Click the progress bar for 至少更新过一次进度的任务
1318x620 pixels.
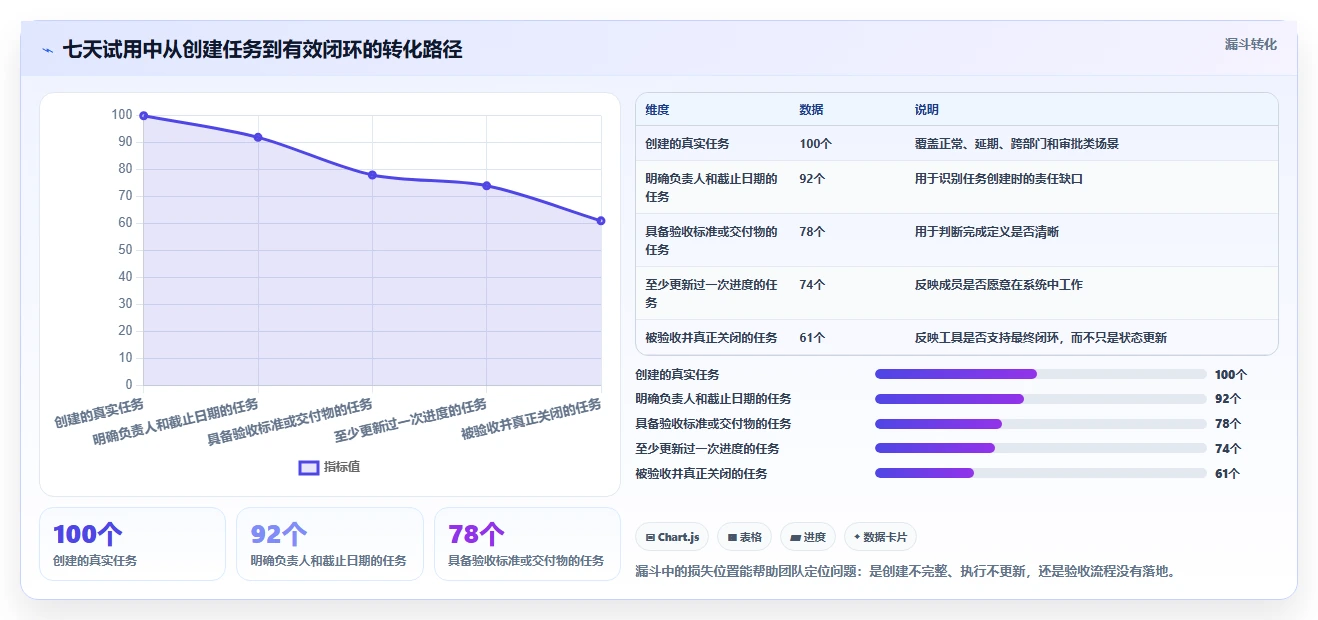[x=1041, y=448]
